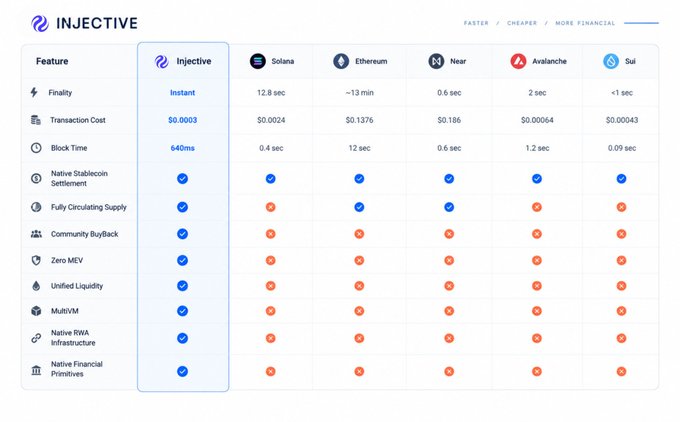680x422 pixels.
Task: Click the CHEAPER tagline text
Action: [x=522, y=23]
